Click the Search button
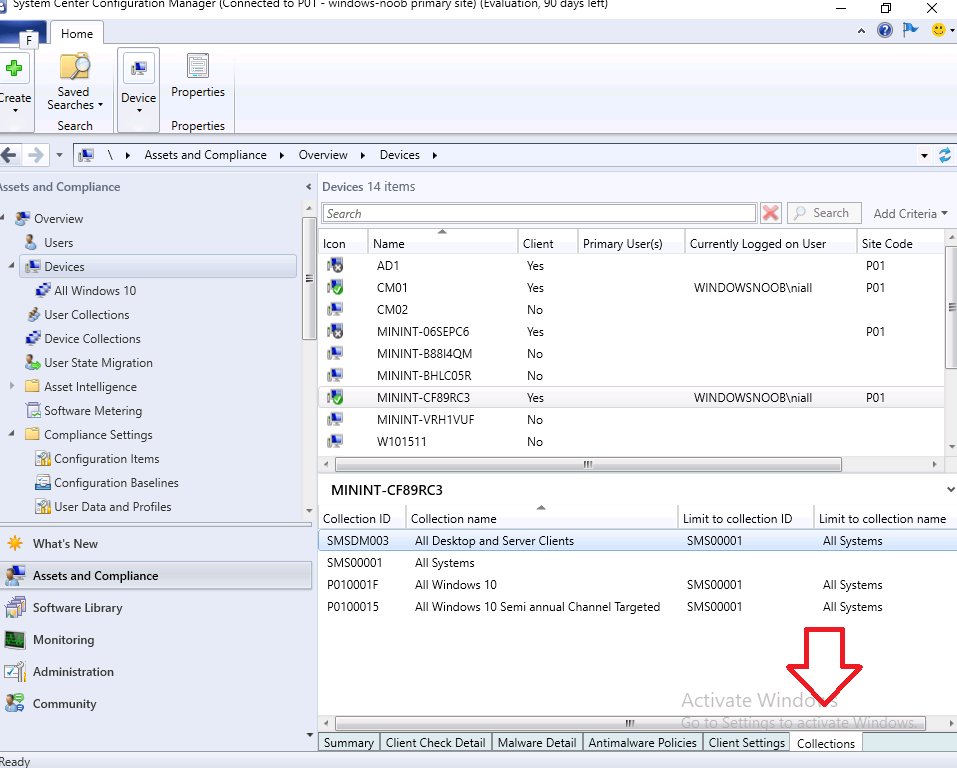 pos(824,213)
